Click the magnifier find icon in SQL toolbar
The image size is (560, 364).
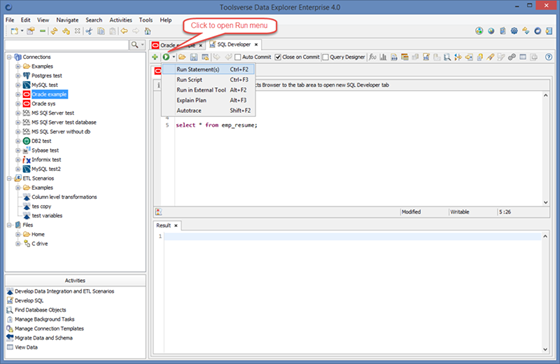(447, 57)
